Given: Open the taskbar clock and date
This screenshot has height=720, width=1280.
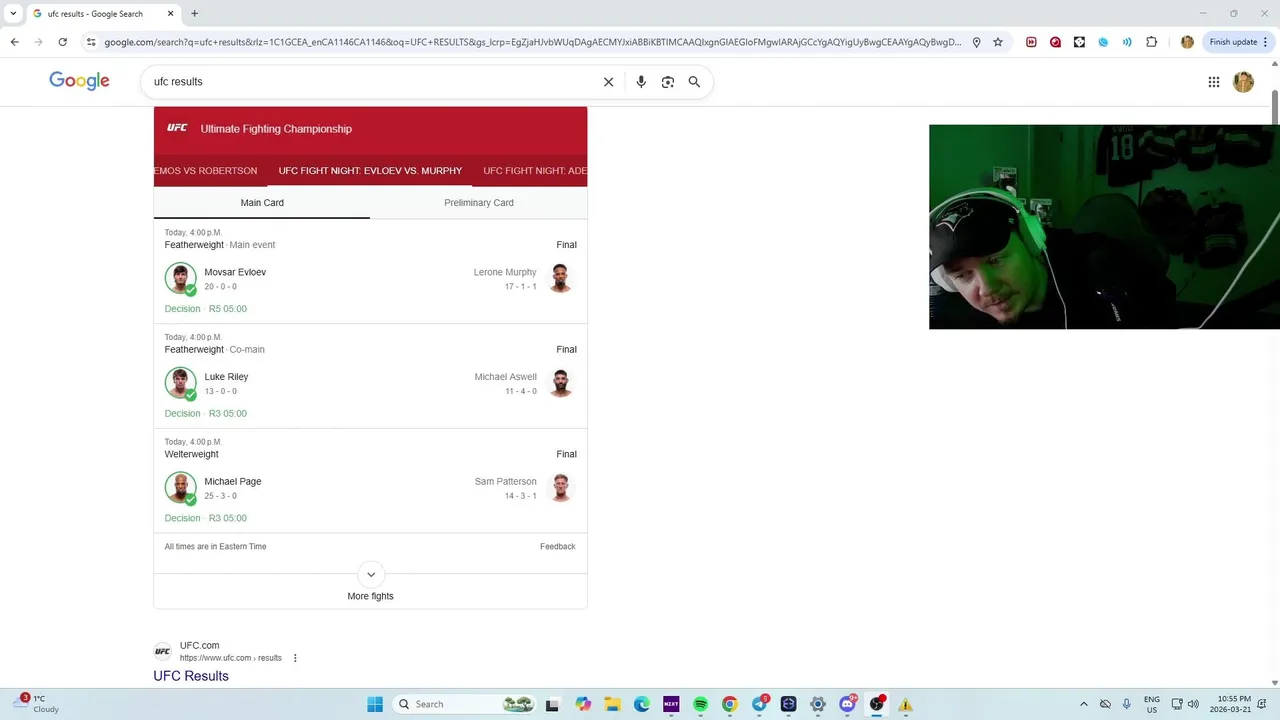Looking at the screenshot, I should pos(1229,704).
